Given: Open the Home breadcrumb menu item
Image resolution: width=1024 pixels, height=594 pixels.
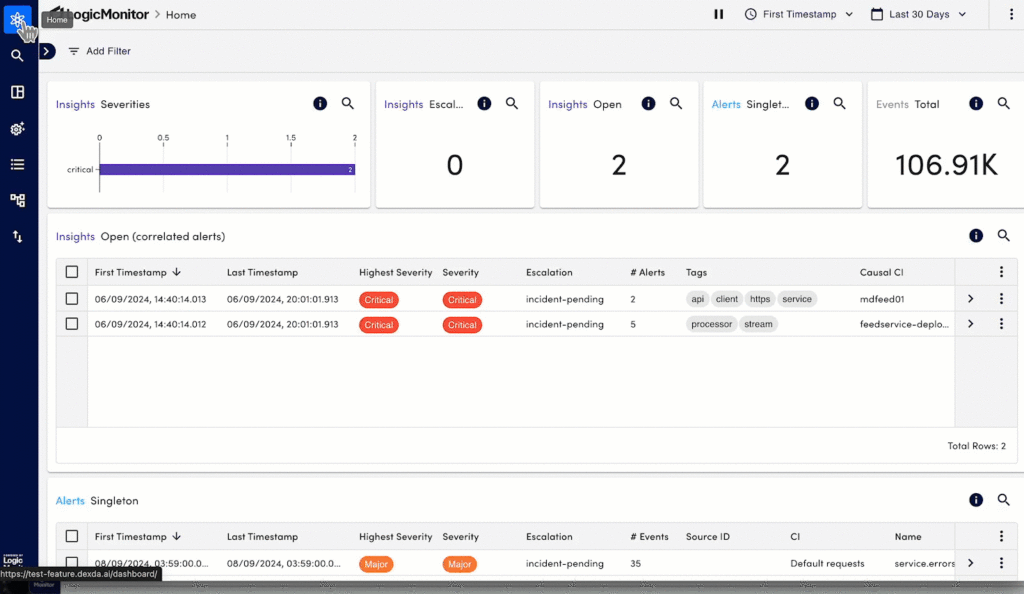Looking at the screenshot, I should click(x=180, y=14).
